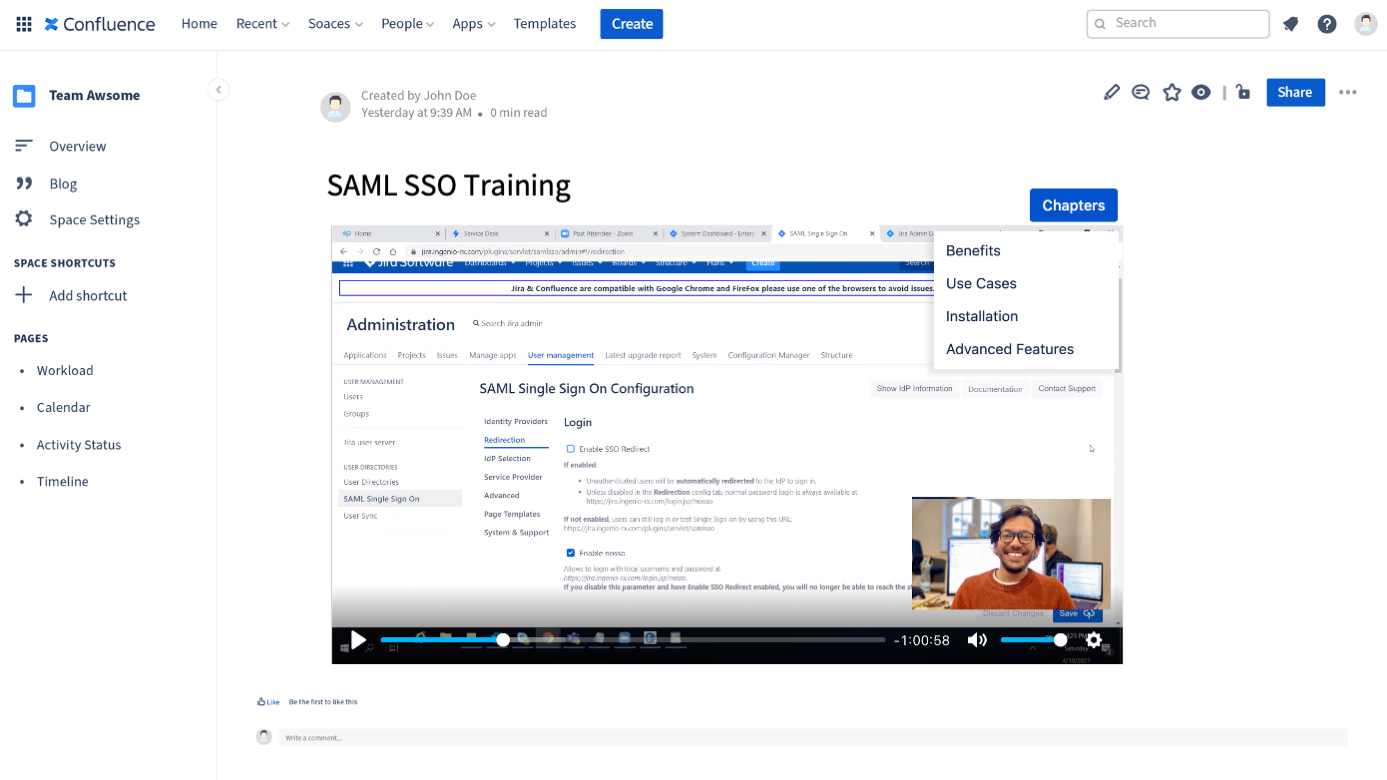This screenshot has height=780, width=1387.
Task: Click the search magnifier icon
Action: (x=1101, y=23)
